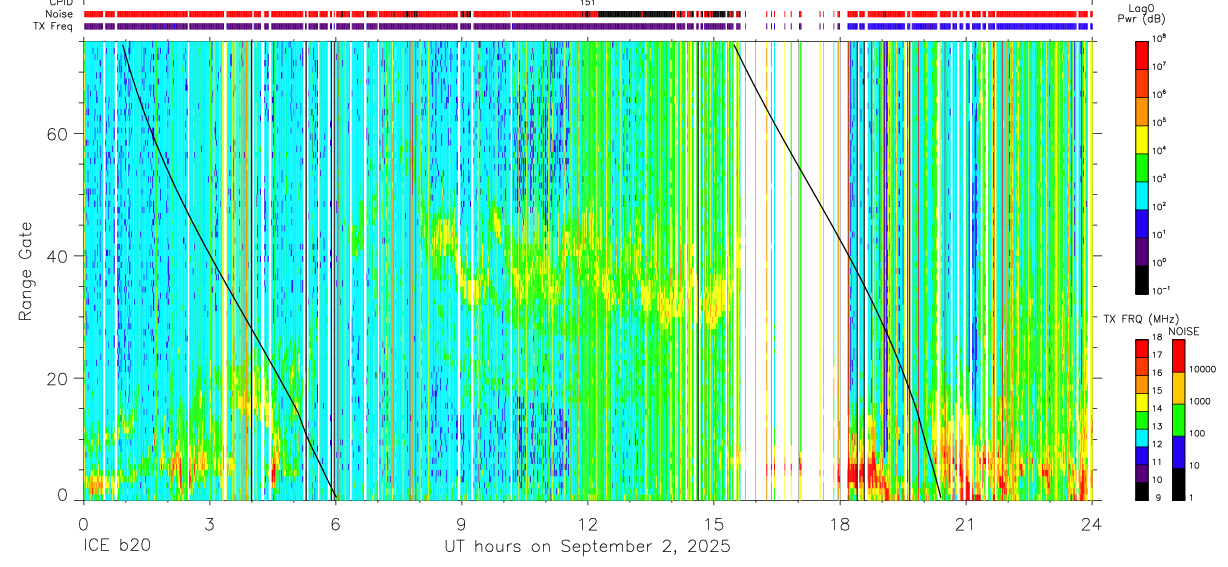Click the purple-and-blue TX Freq strip above plot
The height and width of the screenshot is (567, 1228).
point(587,26)
